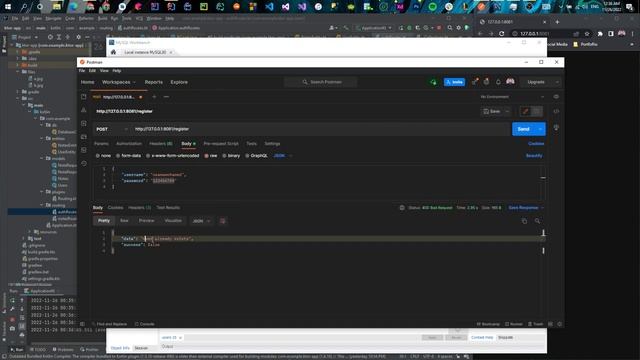Image resolution: width=640 pixels, height=360 pixels.
Task: Select the form-data body radio
Action: click(x=118, y=156)
